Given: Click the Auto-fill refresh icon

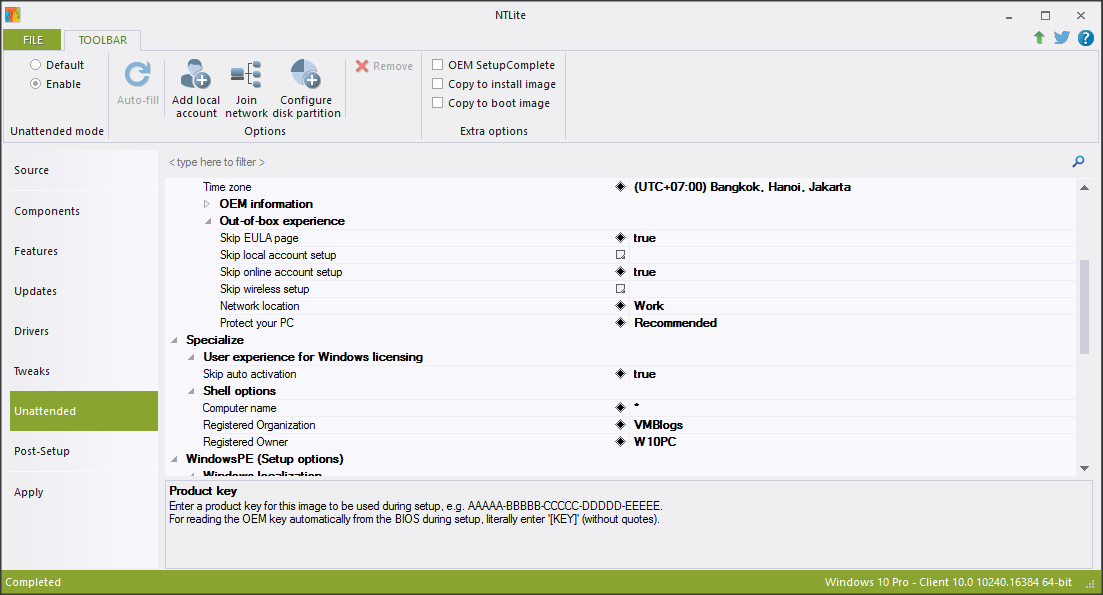Looking at the screenshot, I should [x=137, y=76].
